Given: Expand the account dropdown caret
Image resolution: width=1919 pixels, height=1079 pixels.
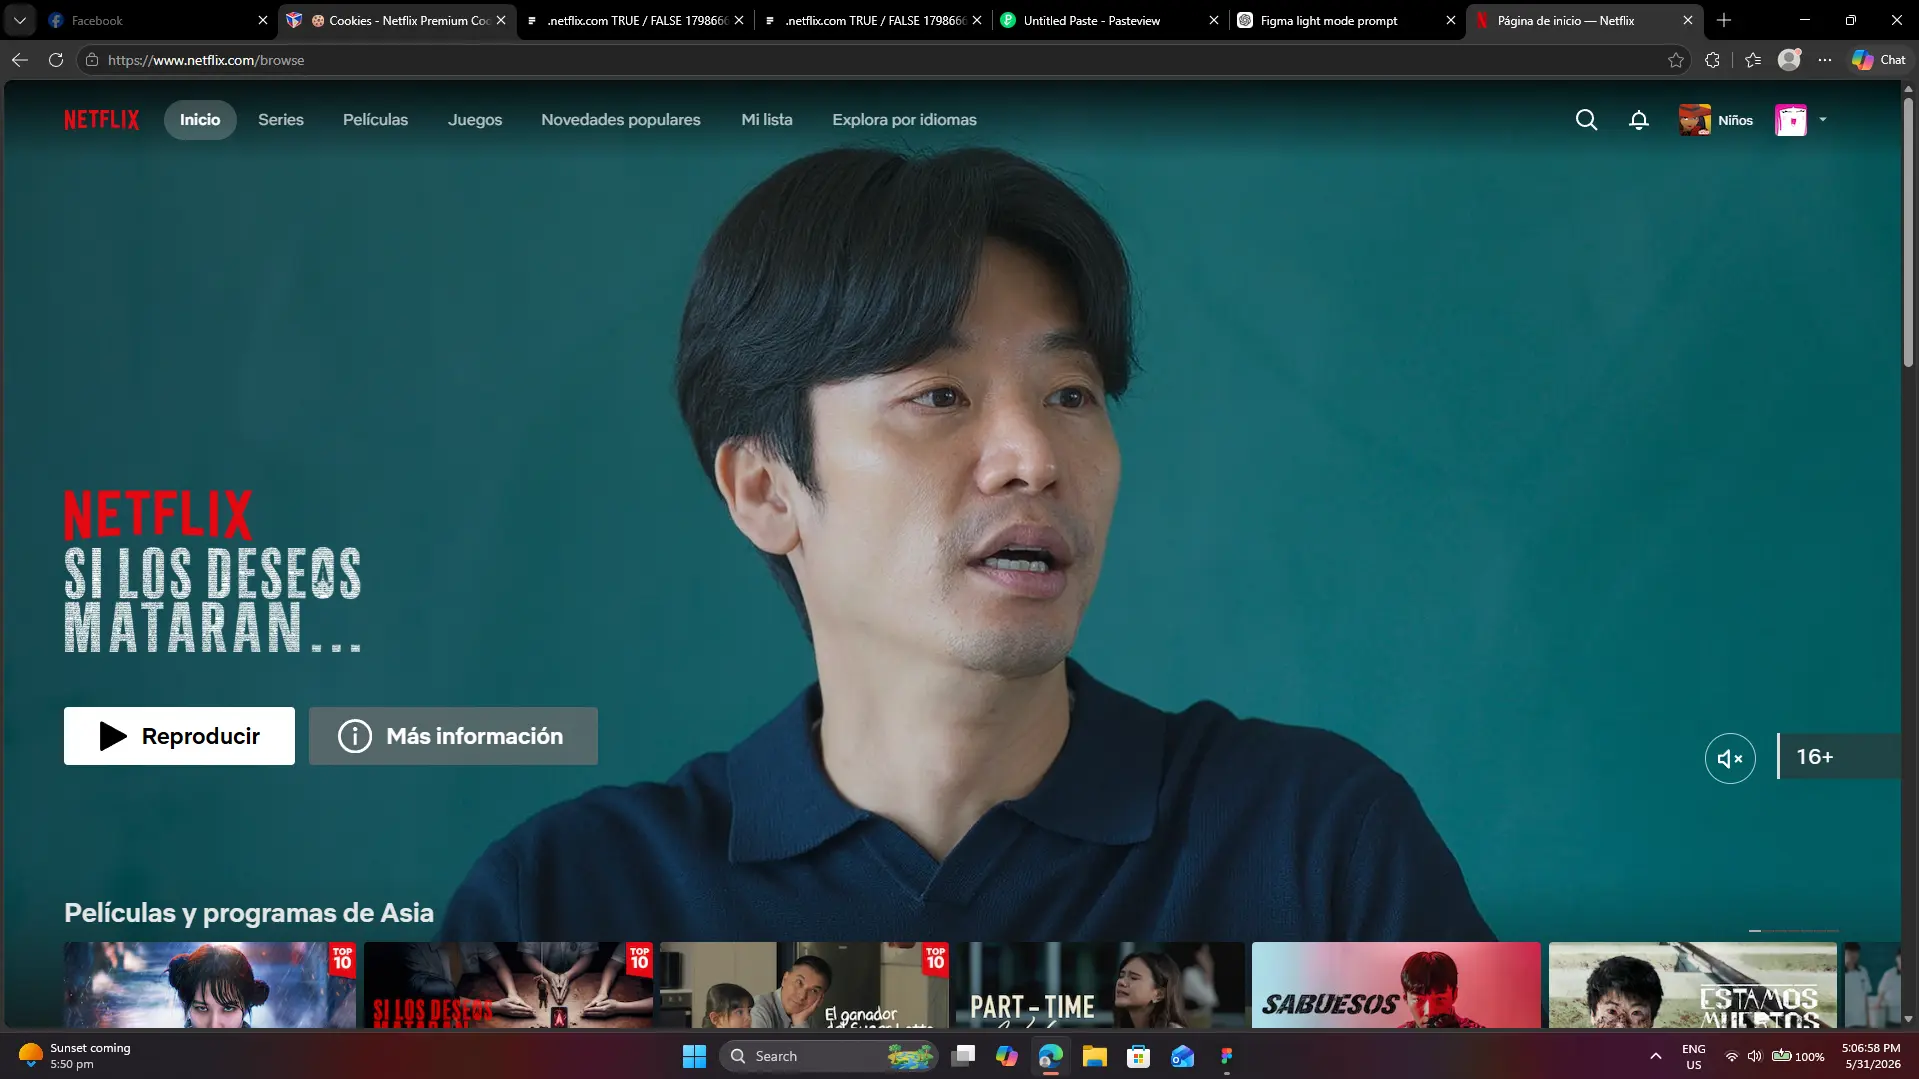Looking at the screenshot, I should pos(1822,120).
